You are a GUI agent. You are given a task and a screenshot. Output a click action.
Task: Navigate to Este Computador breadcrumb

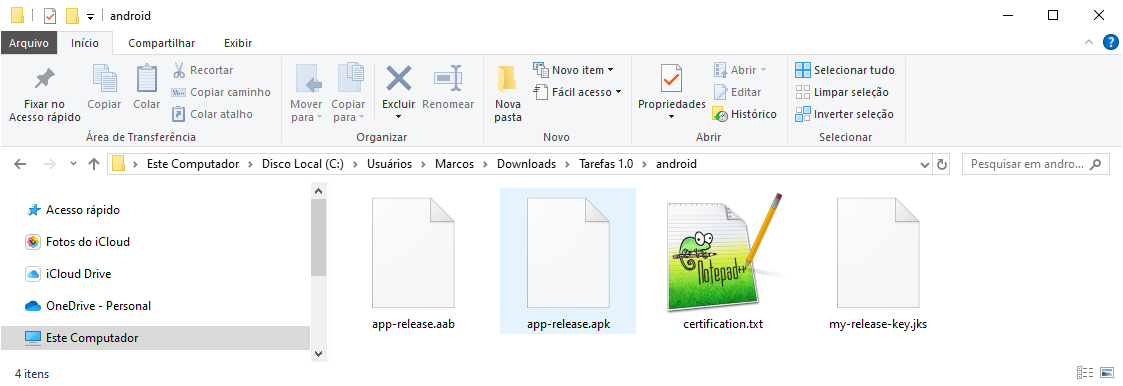193,164
